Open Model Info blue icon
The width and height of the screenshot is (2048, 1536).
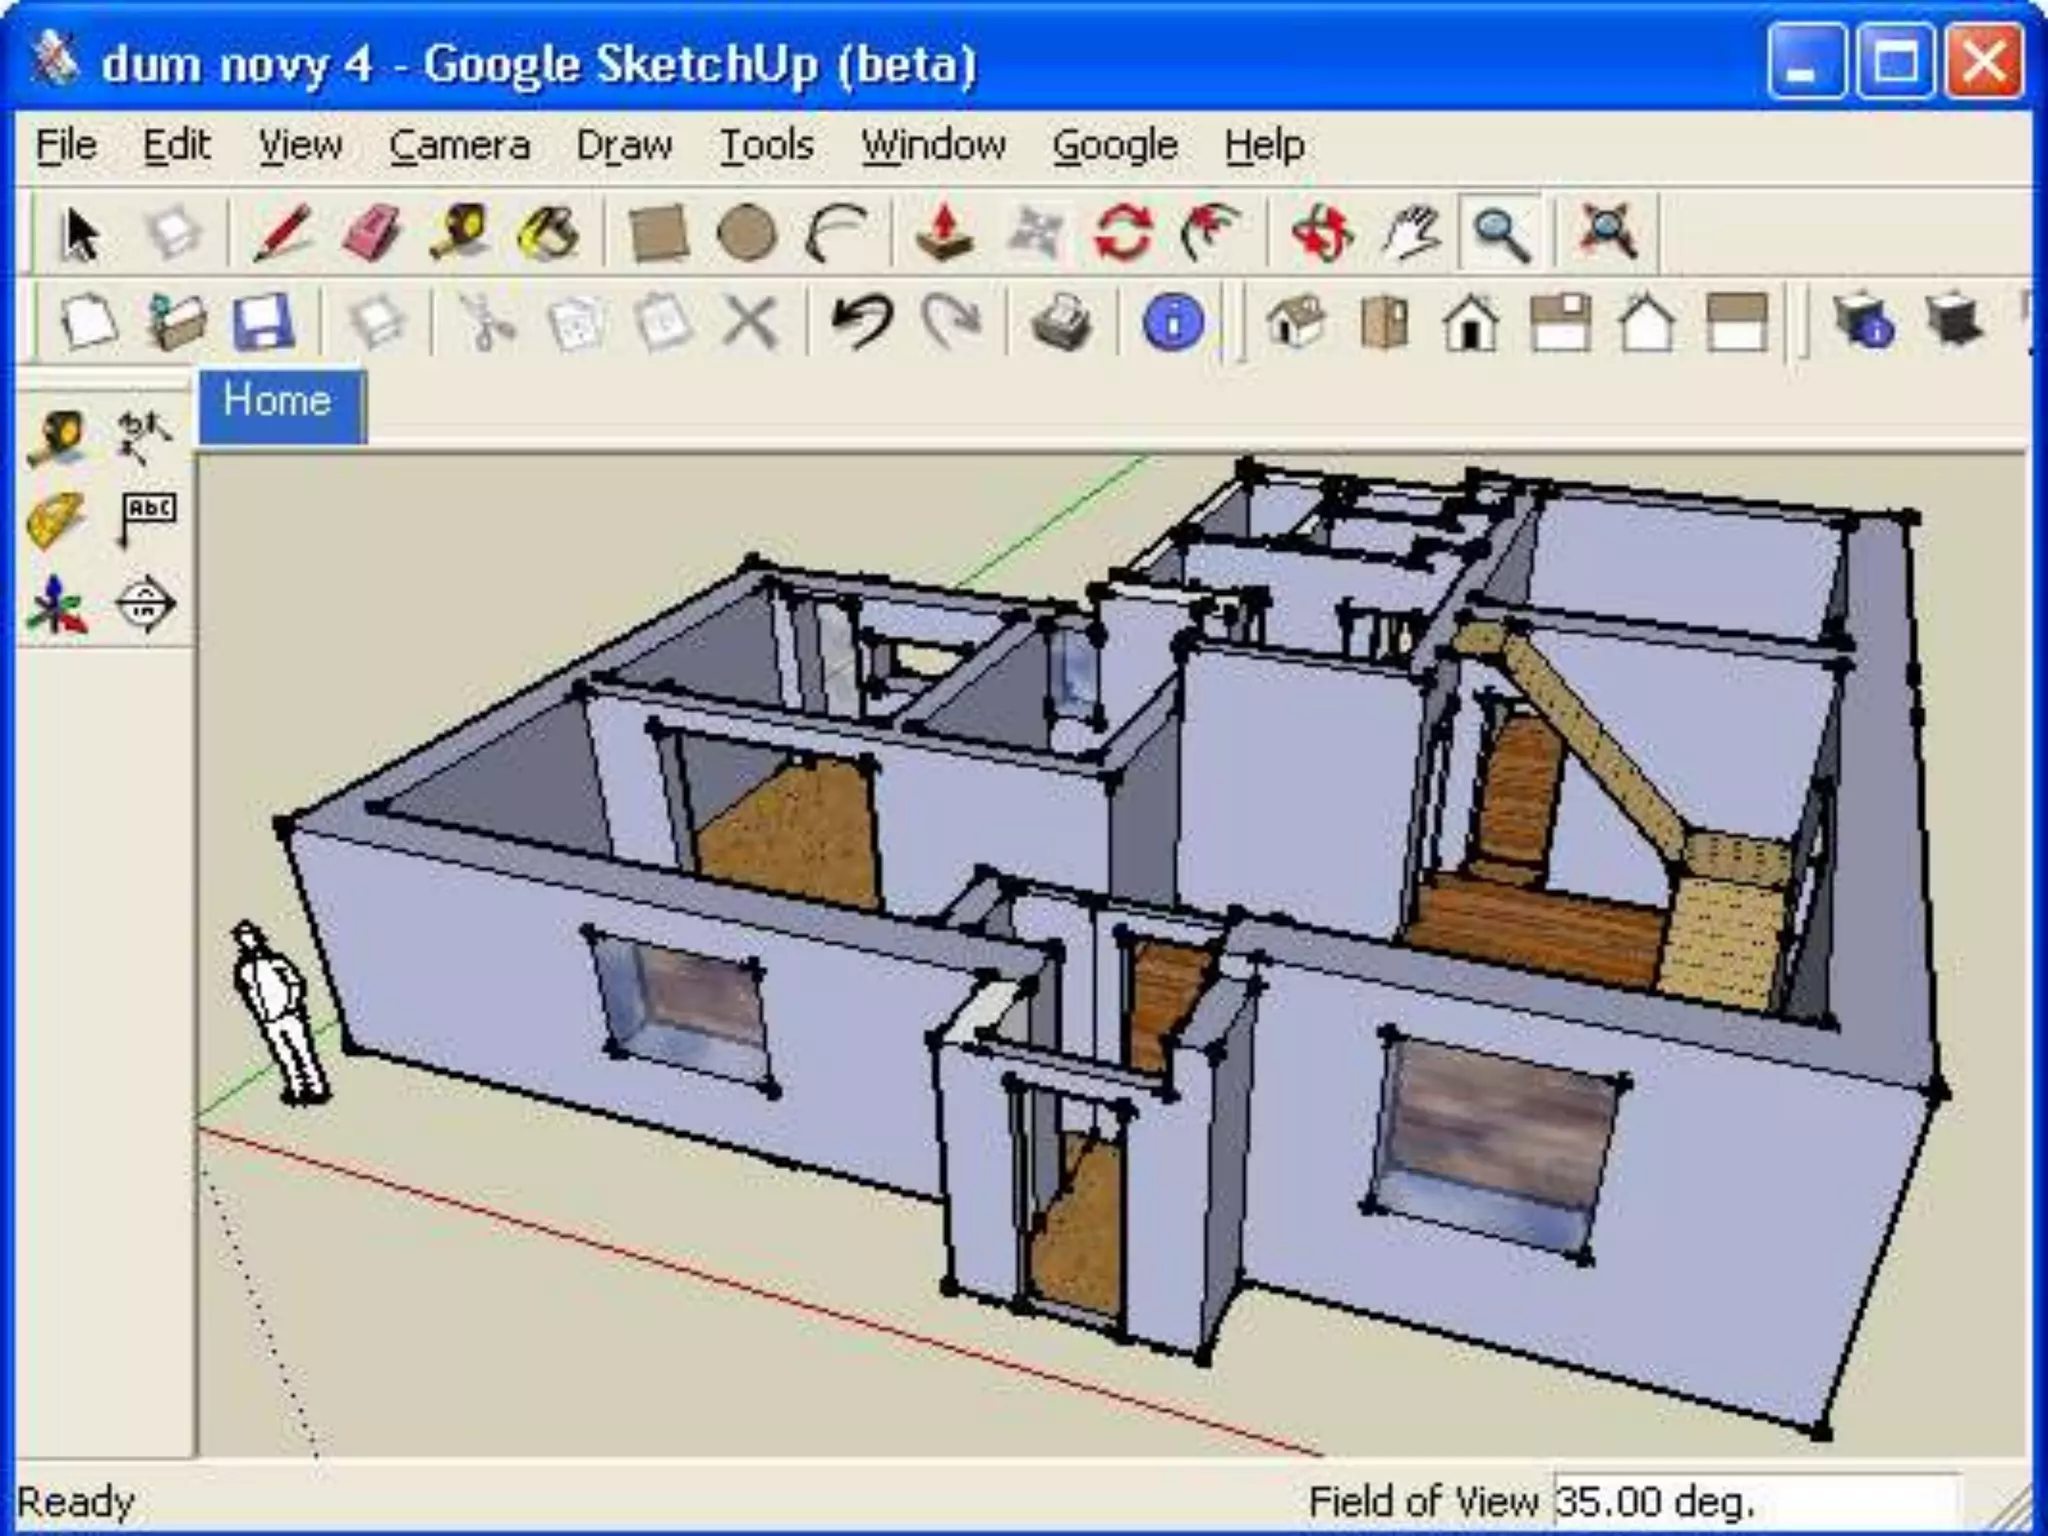[1172, 322]
